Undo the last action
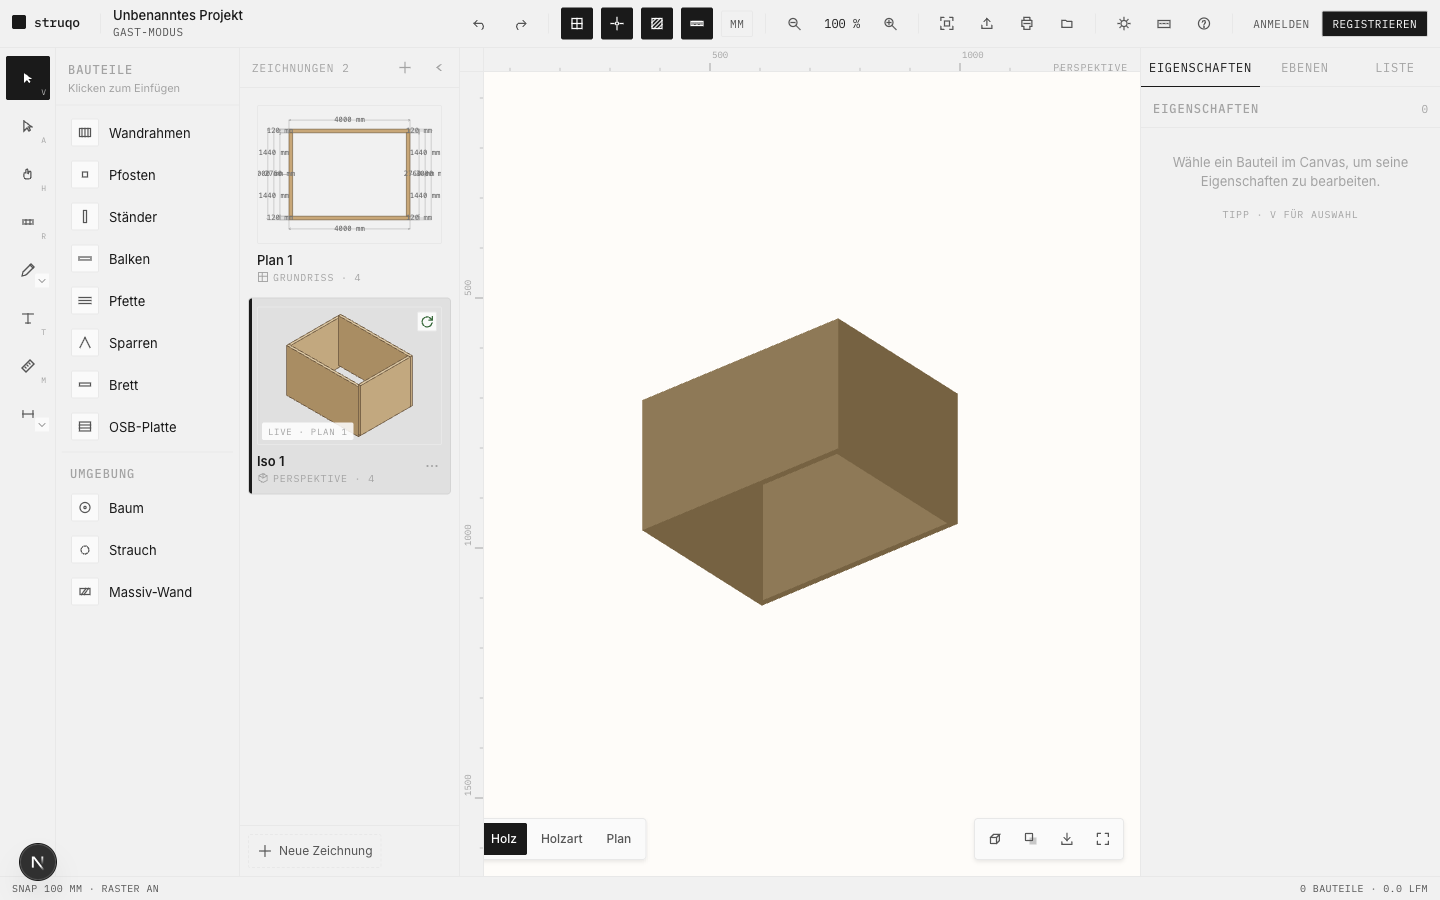 point(479,24)
